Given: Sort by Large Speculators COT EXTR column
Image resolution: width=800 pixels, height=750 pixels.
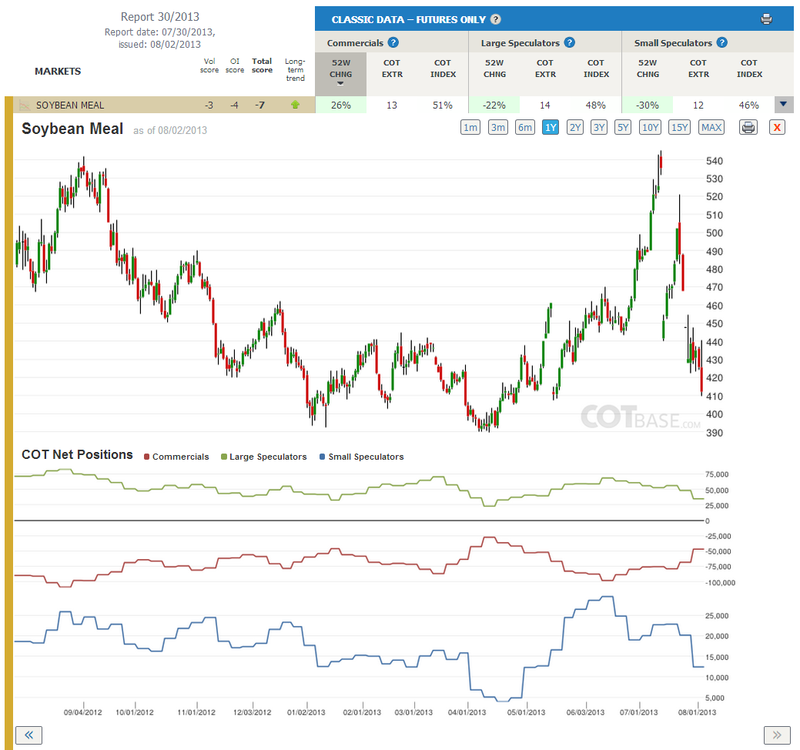Looking at the screenshot, I should coord(545,68).
